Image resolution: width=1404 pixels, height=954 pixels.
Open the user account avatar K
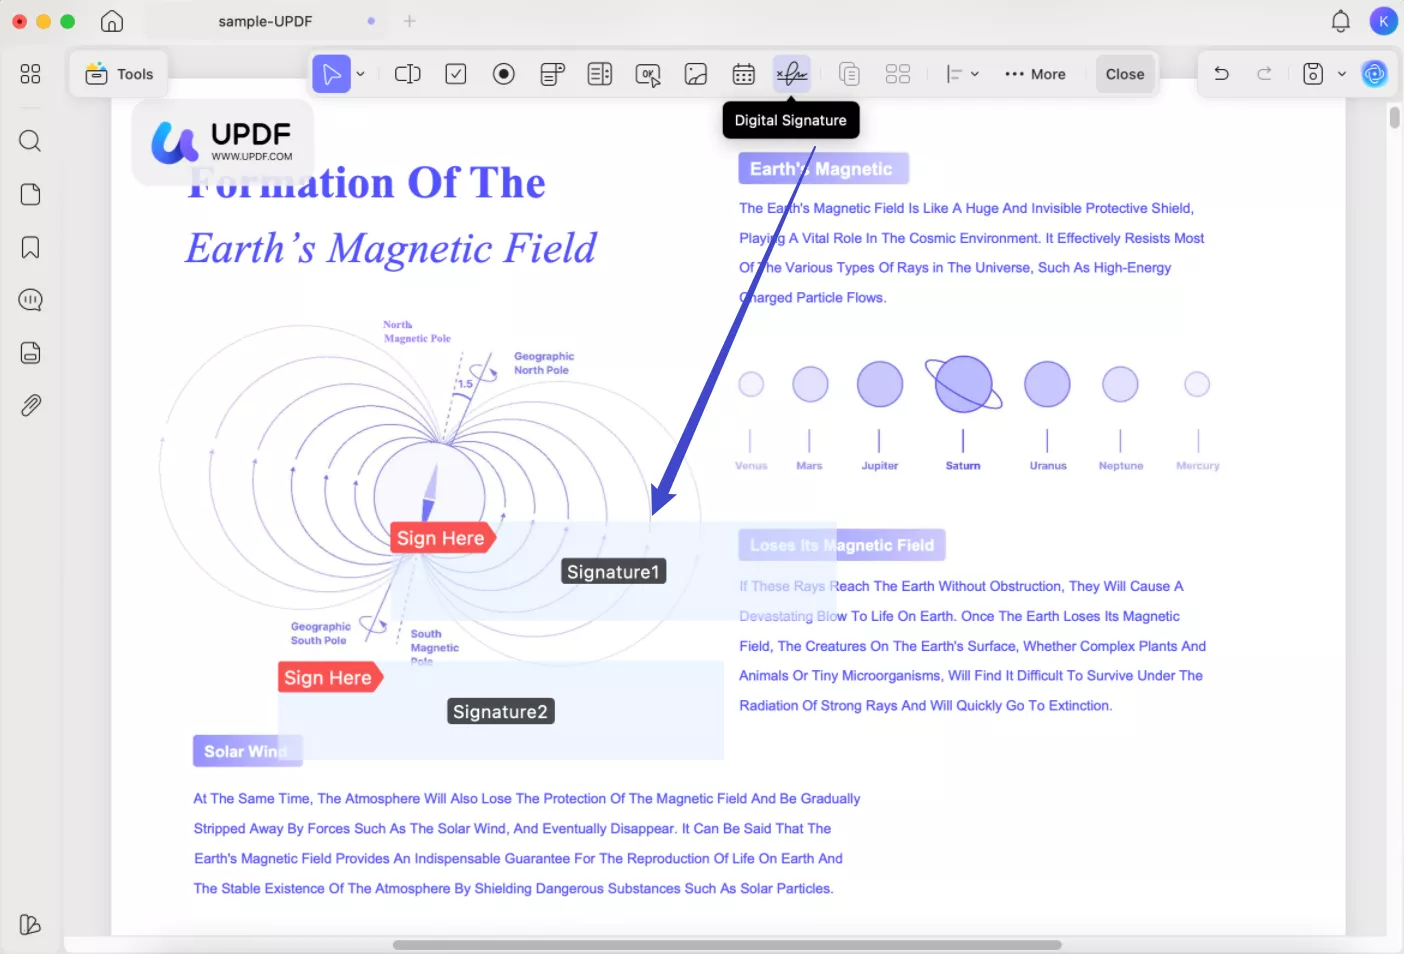(1383, 21)
